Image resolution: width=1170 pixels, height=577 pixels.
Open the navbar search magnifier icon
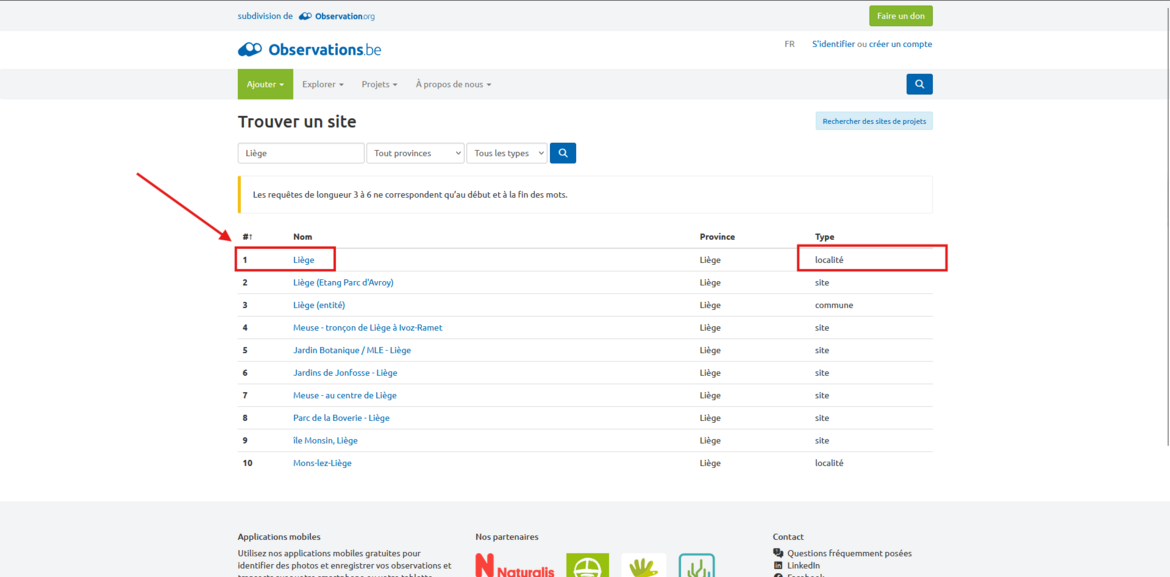[919, 84]
